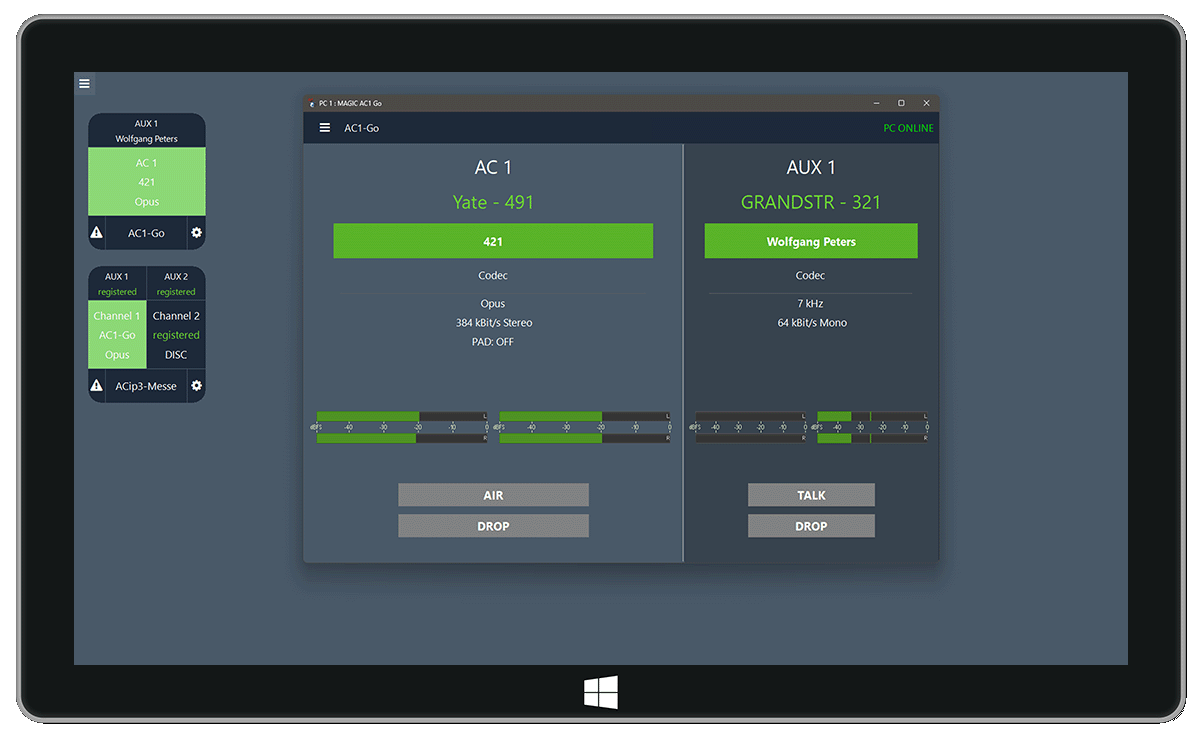Toggle AIR button for AC 1
This screenshot has width=1200, height=735.
click(493, 495)
